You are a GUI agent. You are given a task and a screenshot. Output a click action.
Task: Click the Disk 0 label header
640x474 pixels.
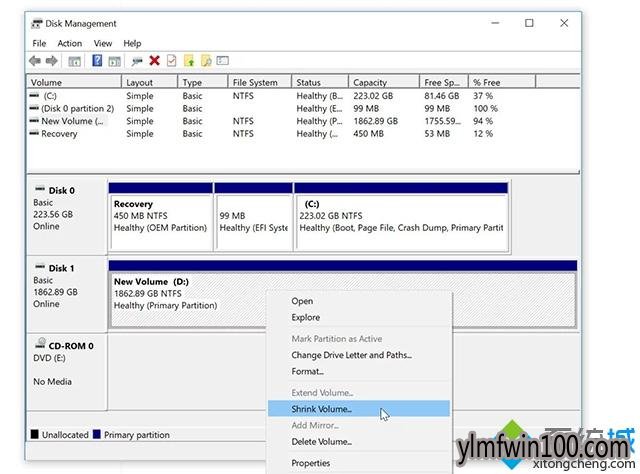62,190
